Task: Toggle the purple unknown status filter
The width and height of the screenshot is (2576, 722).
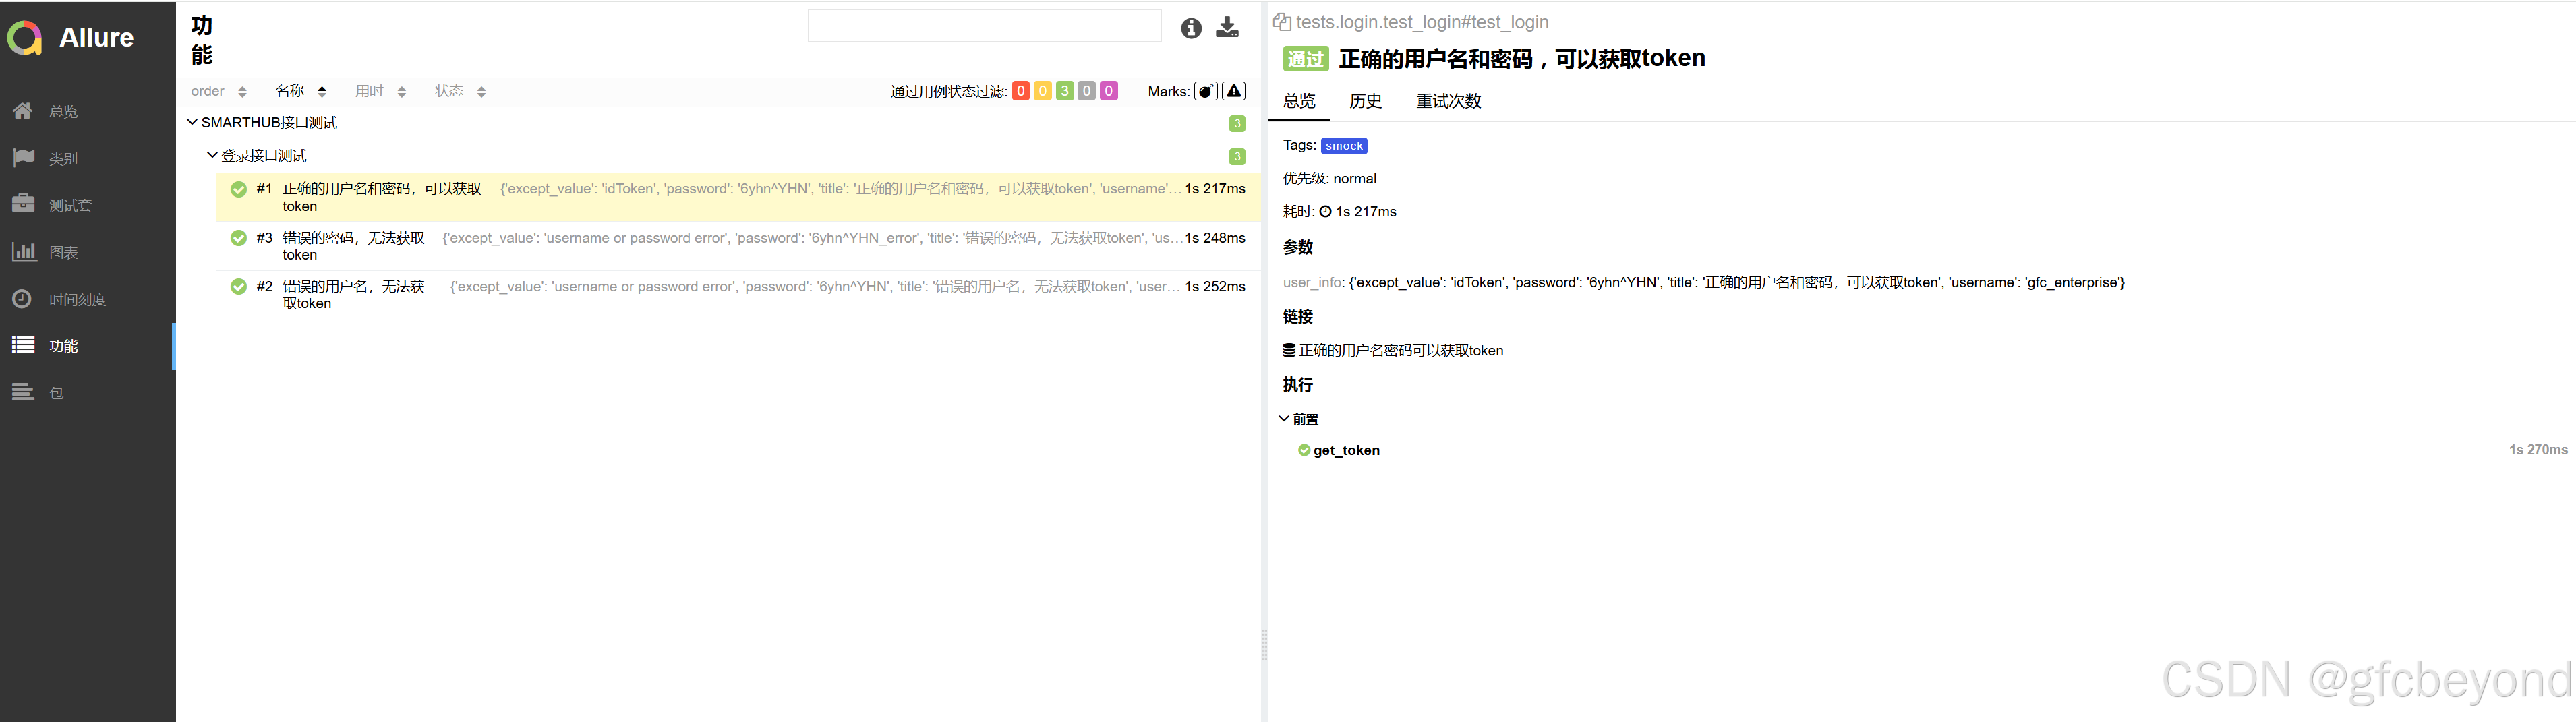Action: tap(1108, 91)
